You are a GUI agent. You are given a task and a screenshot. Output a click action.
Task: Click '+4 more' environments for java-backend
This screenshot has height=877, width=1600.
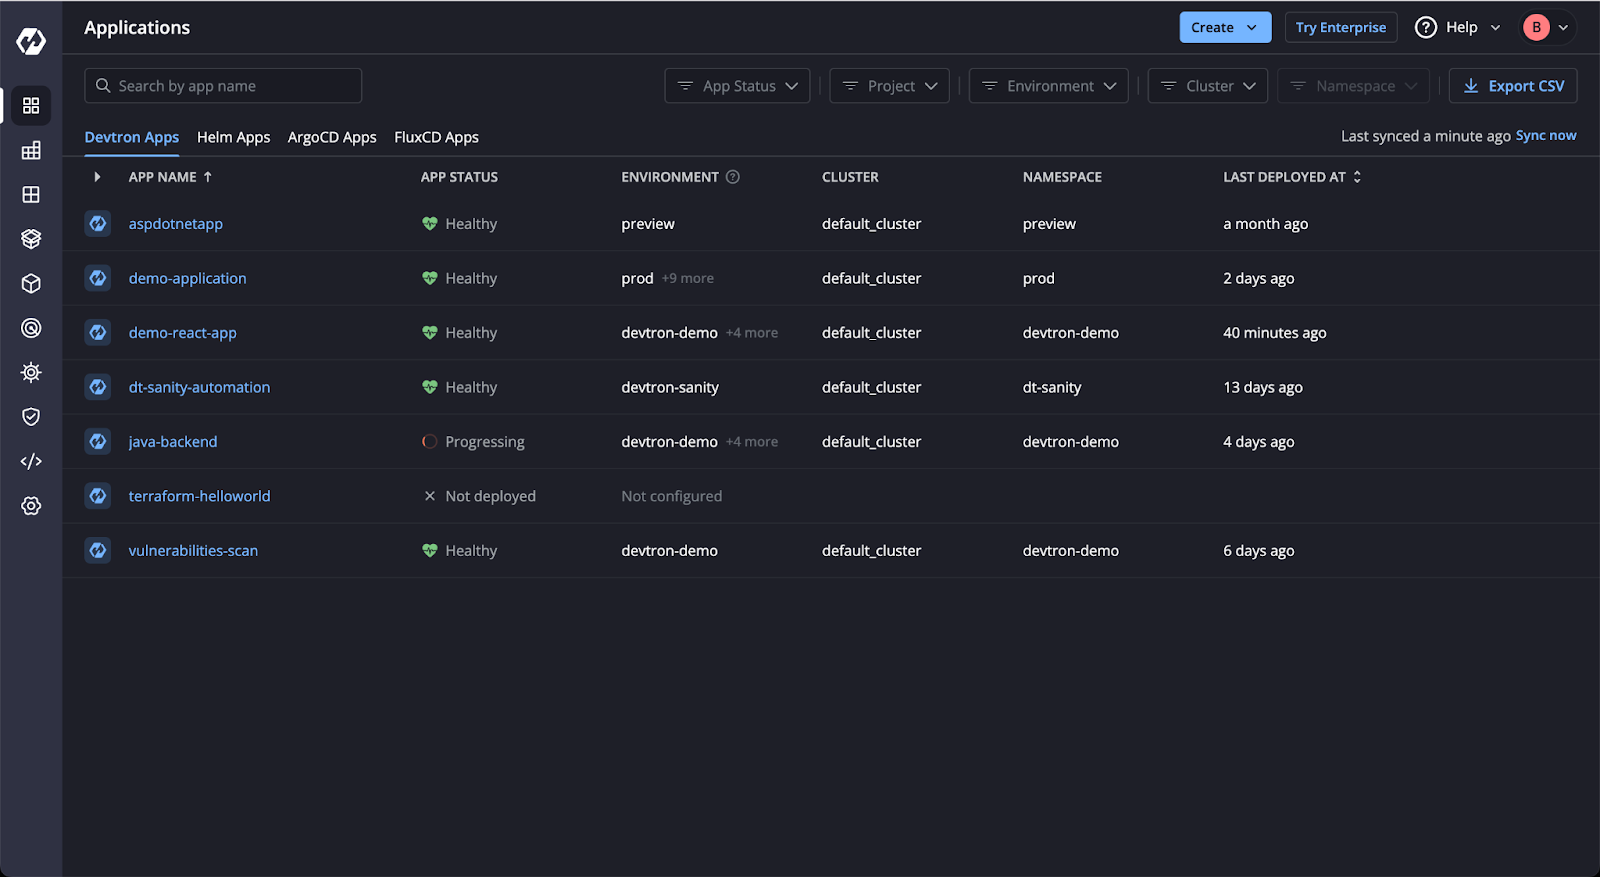click(x=752, y=442)
